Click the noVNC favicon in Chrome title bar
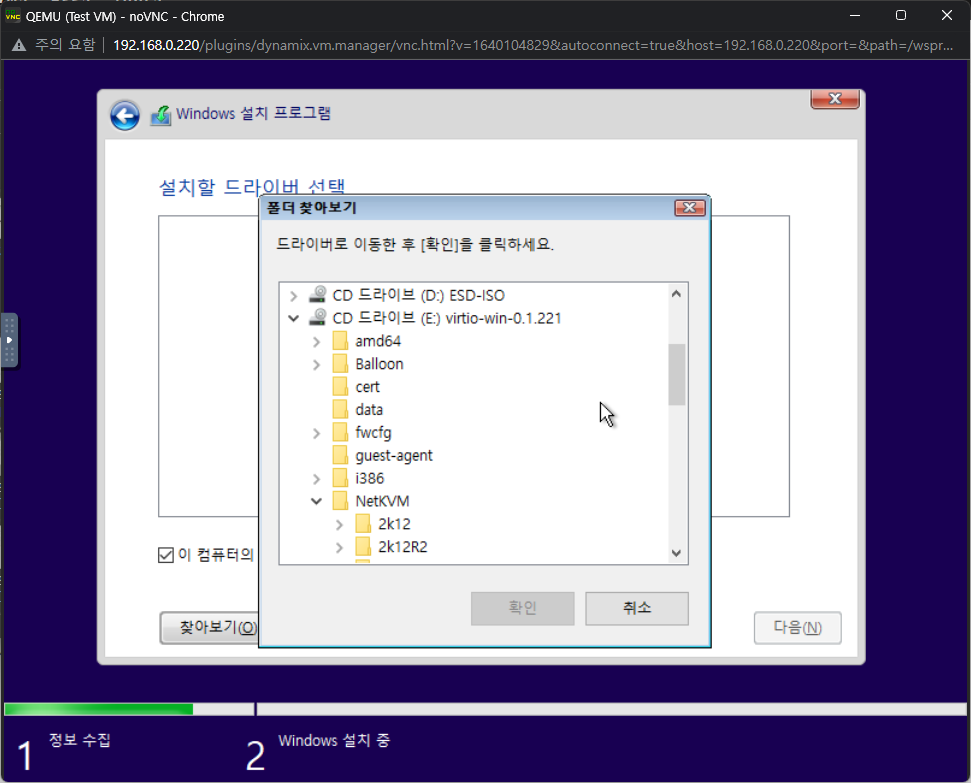The height and width of the screenshot is (783, 971). tap(12, 16)
